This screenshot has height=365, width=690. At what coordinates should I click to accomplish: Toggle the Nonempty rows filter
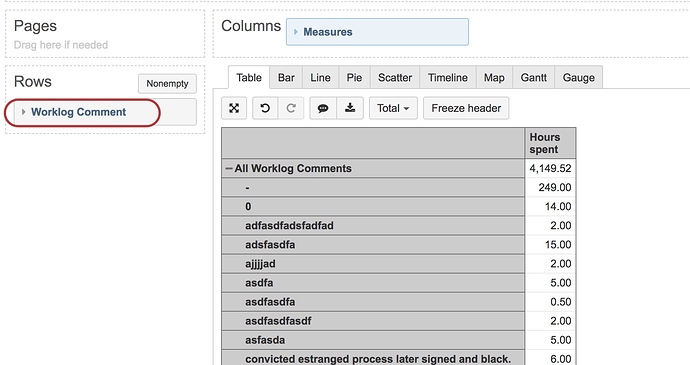click(x=167, y=84)
